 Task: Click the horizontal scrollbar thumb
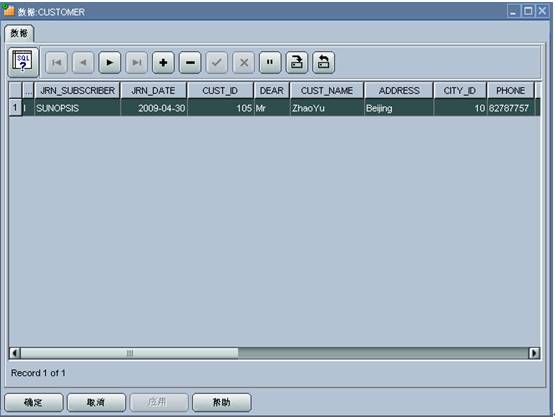130,353
